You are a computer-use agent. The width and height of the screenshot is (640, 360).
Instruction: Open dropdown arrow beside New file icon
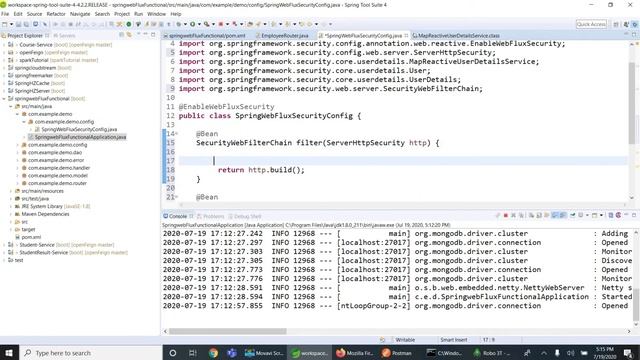[11, 24]
